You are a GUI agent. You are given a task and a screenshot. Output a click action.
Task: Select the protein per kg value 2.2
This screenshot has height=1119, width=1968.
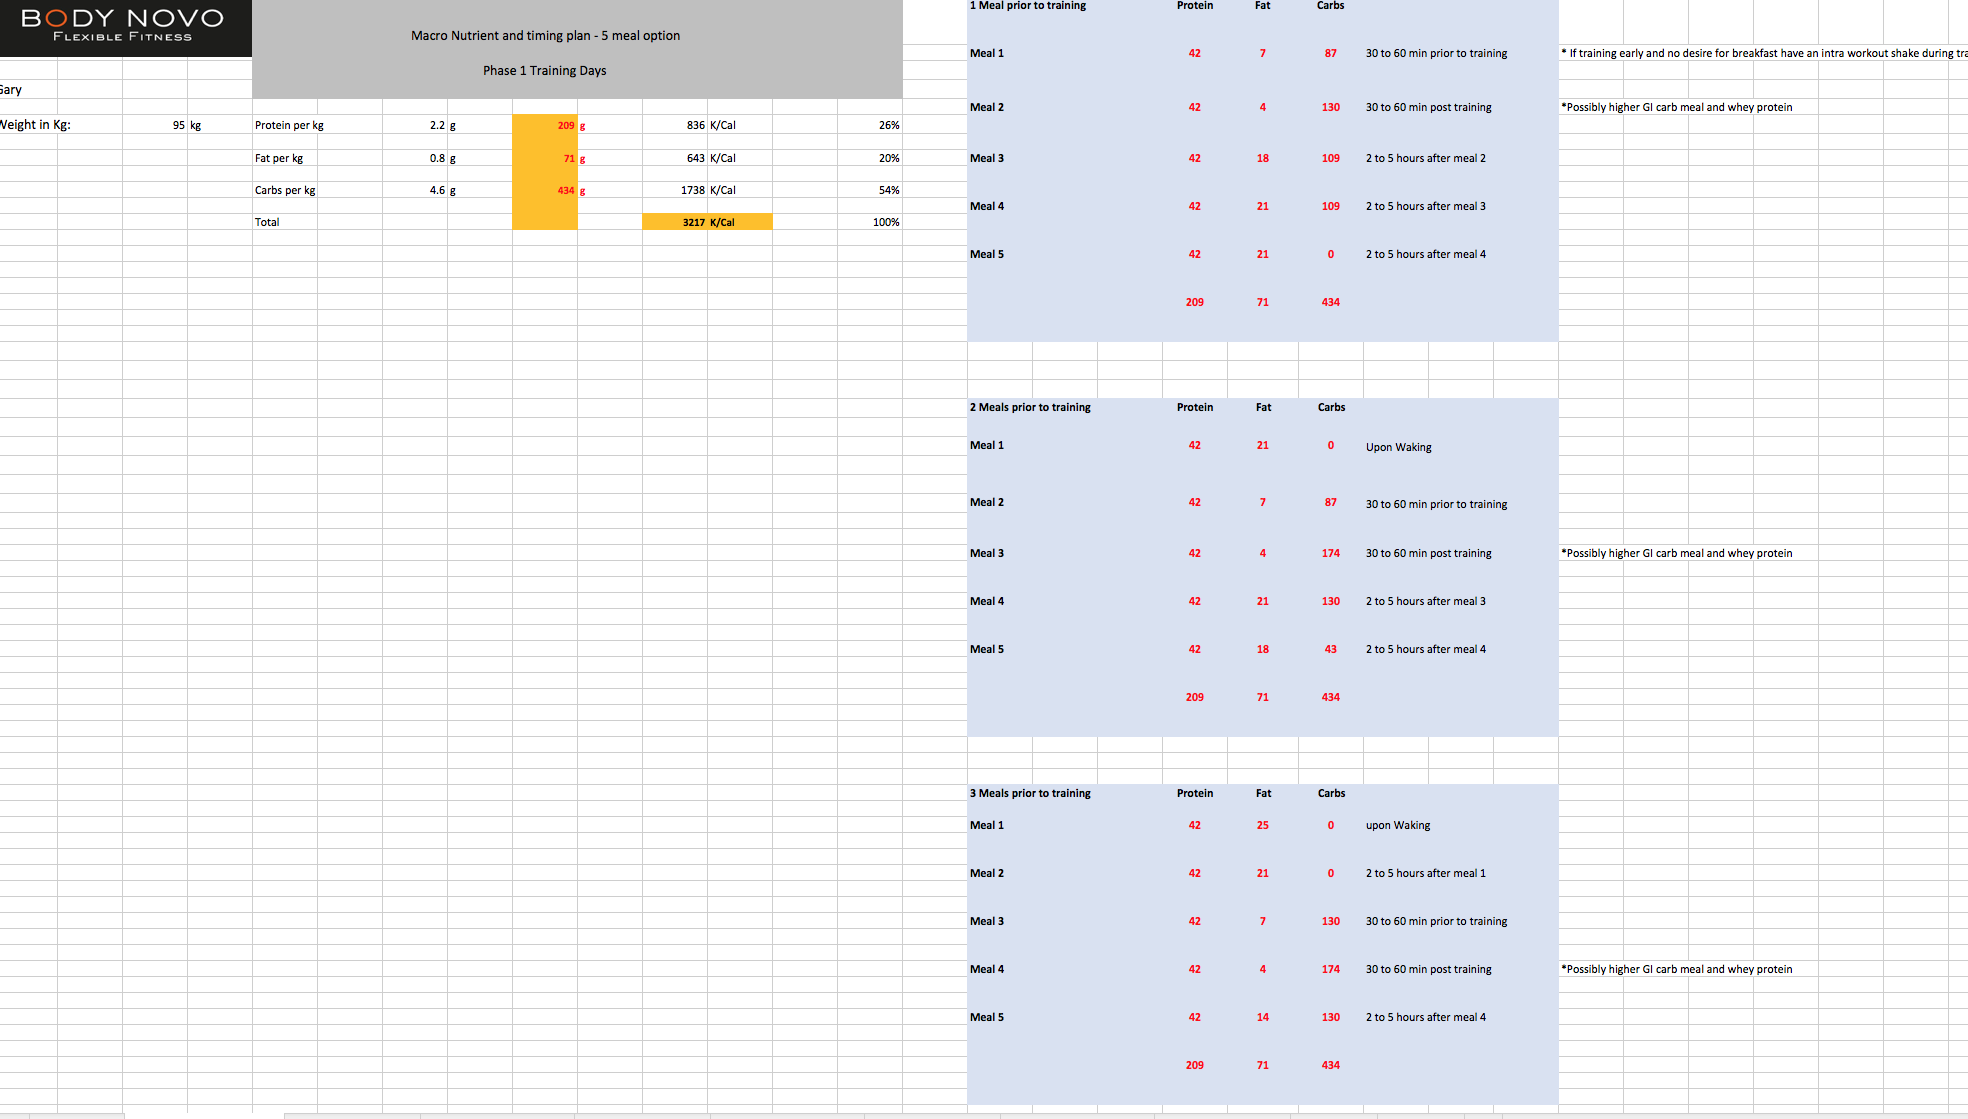pos(437,125)
